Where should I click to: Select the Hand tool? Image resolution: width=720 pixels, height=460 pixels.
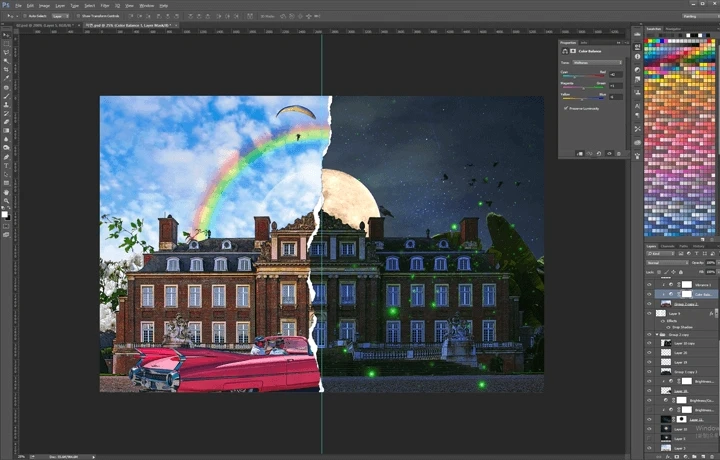coord(6,192)
